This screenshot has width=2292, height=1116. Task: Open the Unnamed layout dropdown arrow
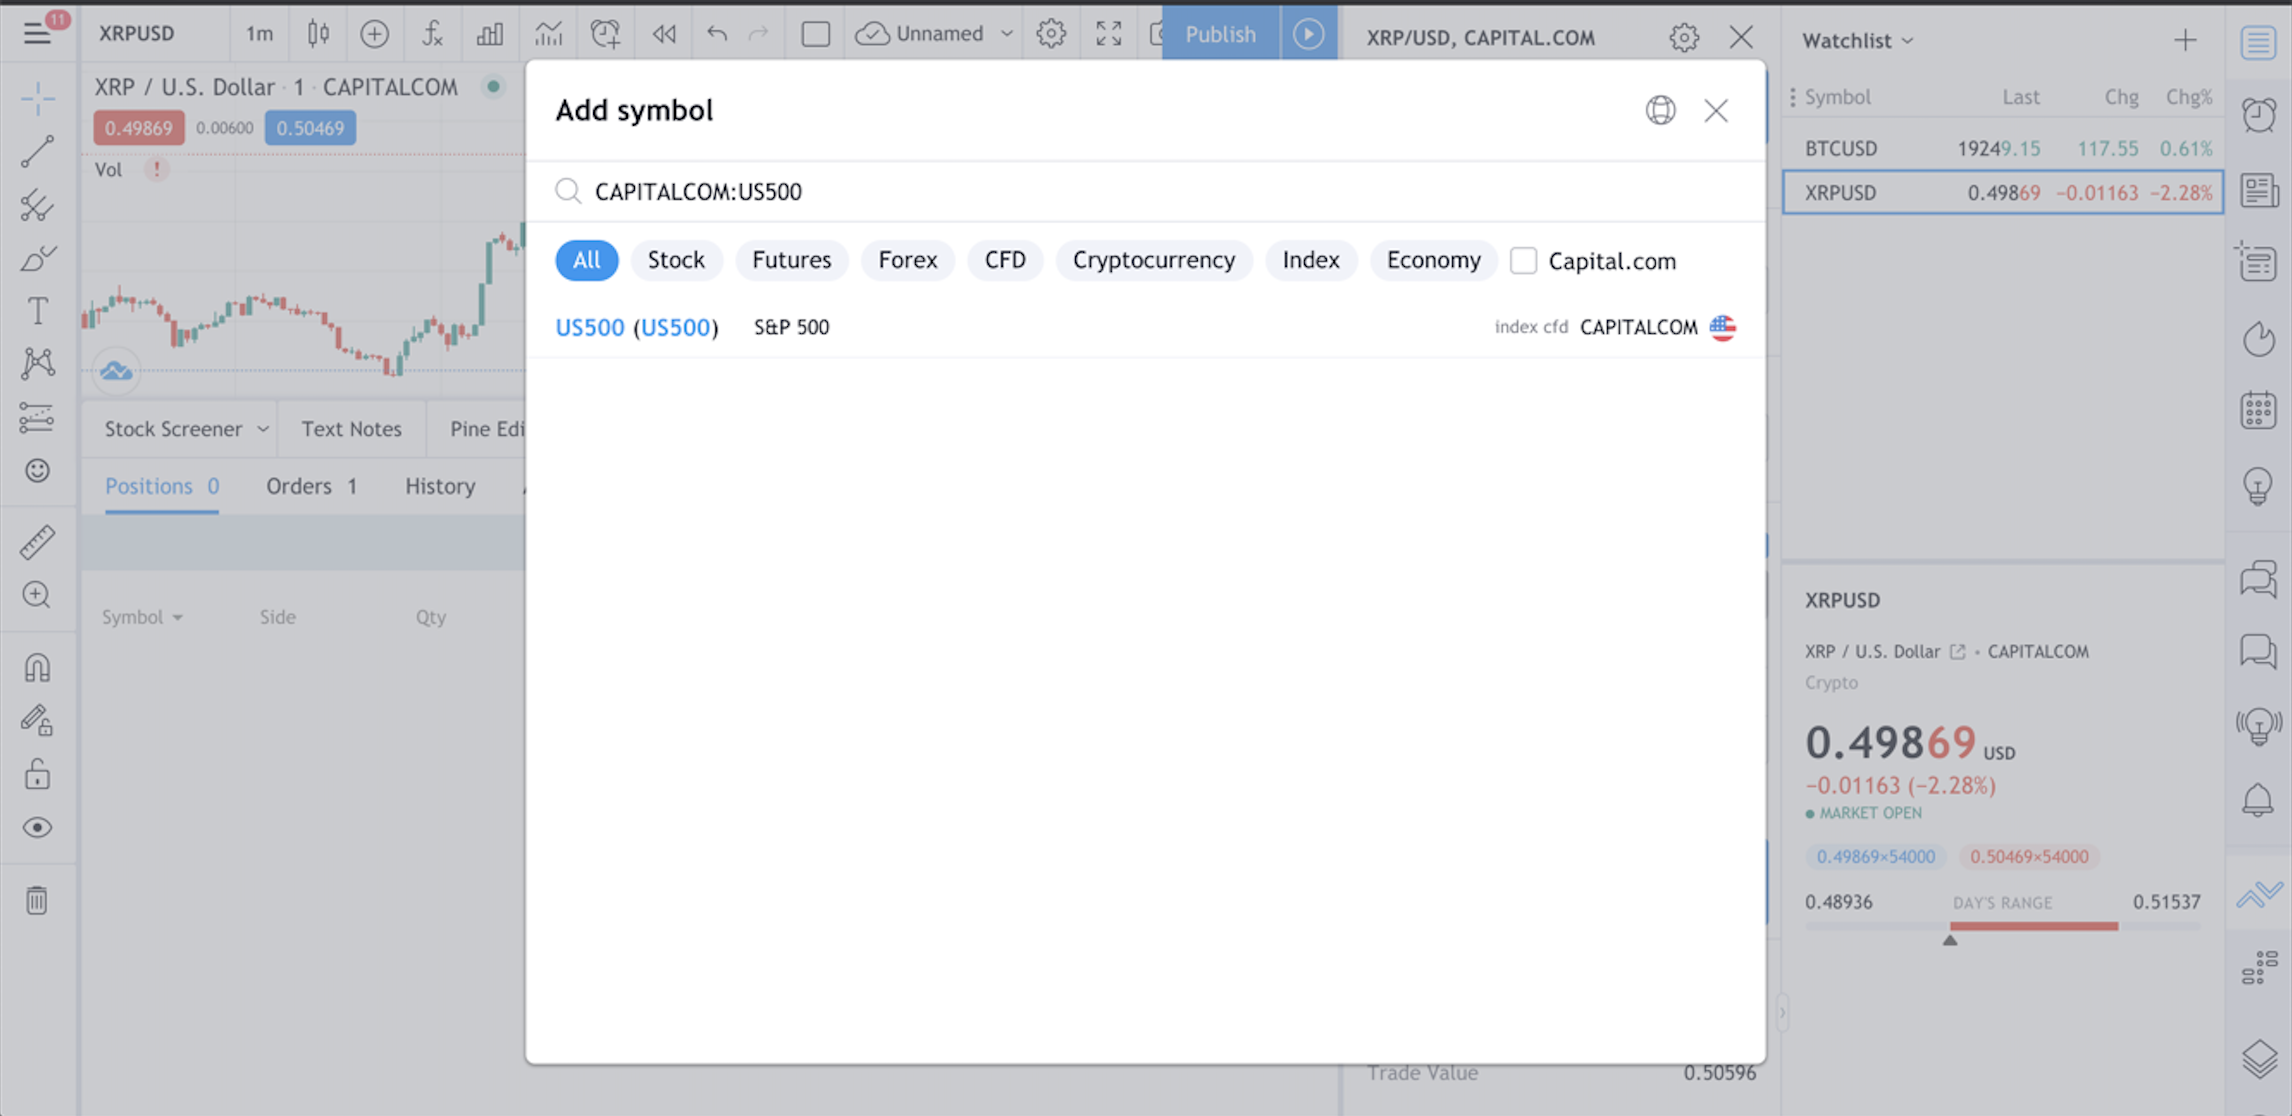point(1007,34)
